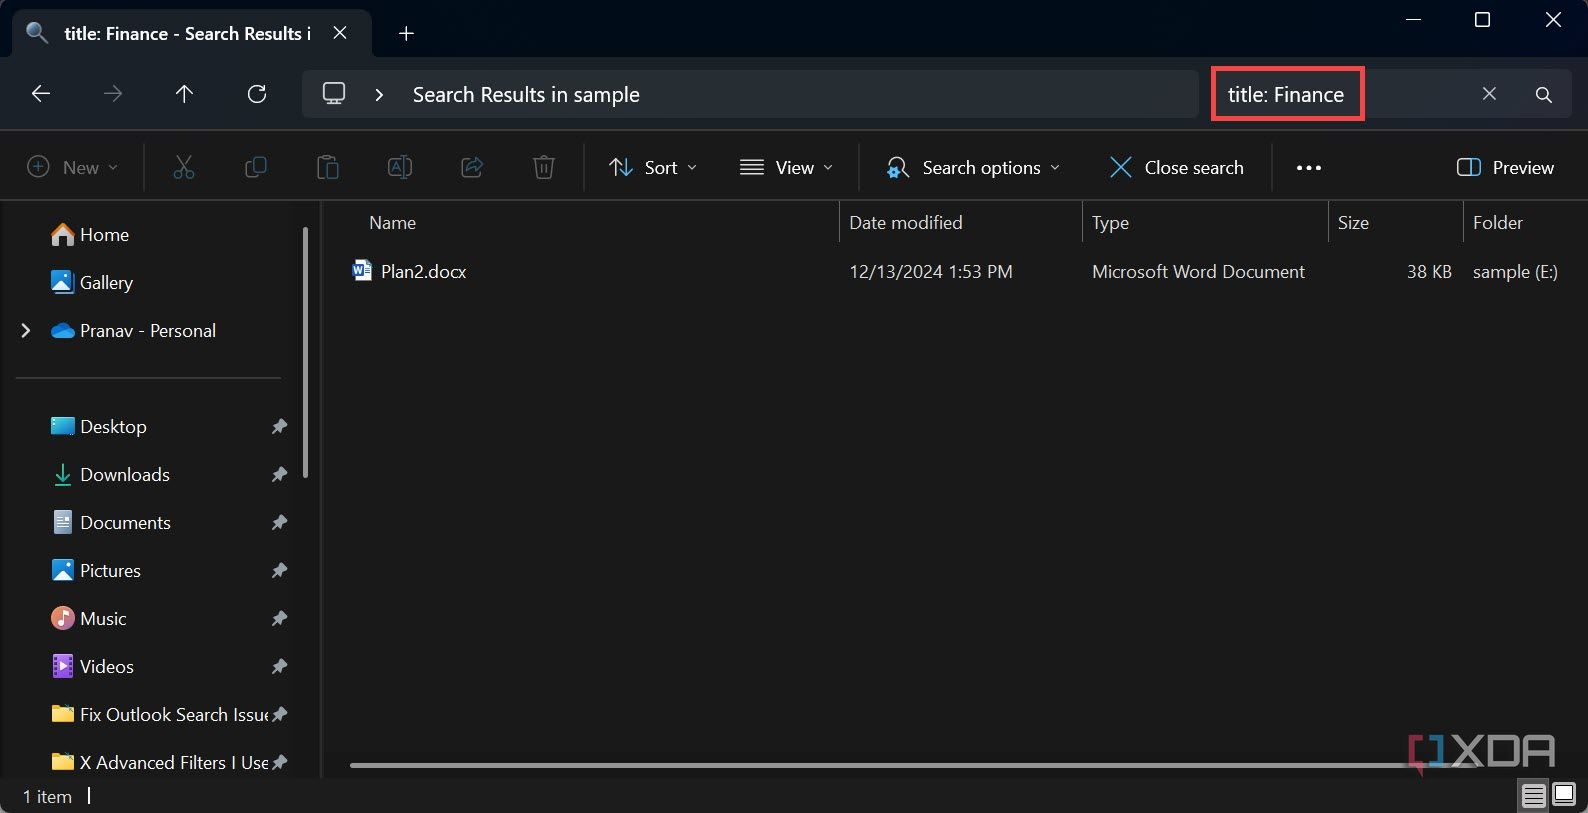Clear the search box with X
The height and width of the screenshot is (813, 1588).
1489,94
